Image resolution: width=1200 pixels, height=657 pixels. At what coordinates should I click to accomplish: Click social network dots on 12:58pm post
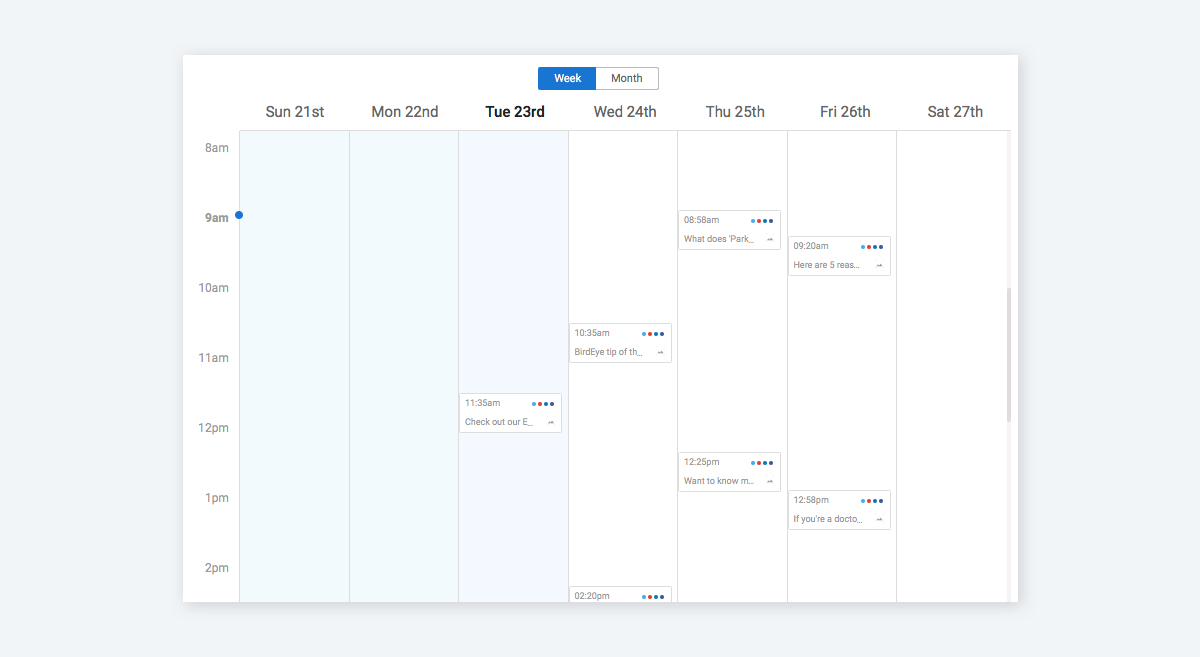click(x=872, y=500)
